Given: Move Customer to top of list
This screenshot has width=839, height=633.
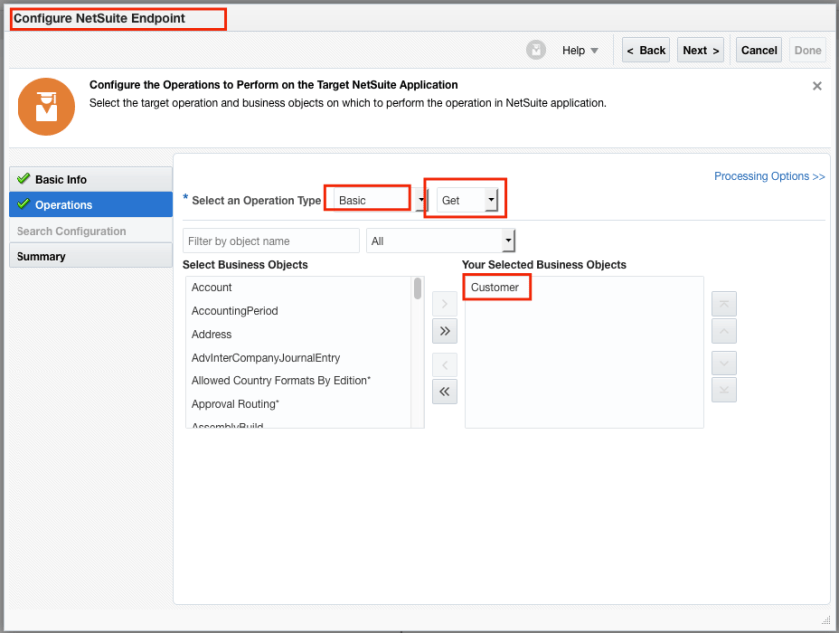Looking at the screenshot, I should (x=724, y=303).
